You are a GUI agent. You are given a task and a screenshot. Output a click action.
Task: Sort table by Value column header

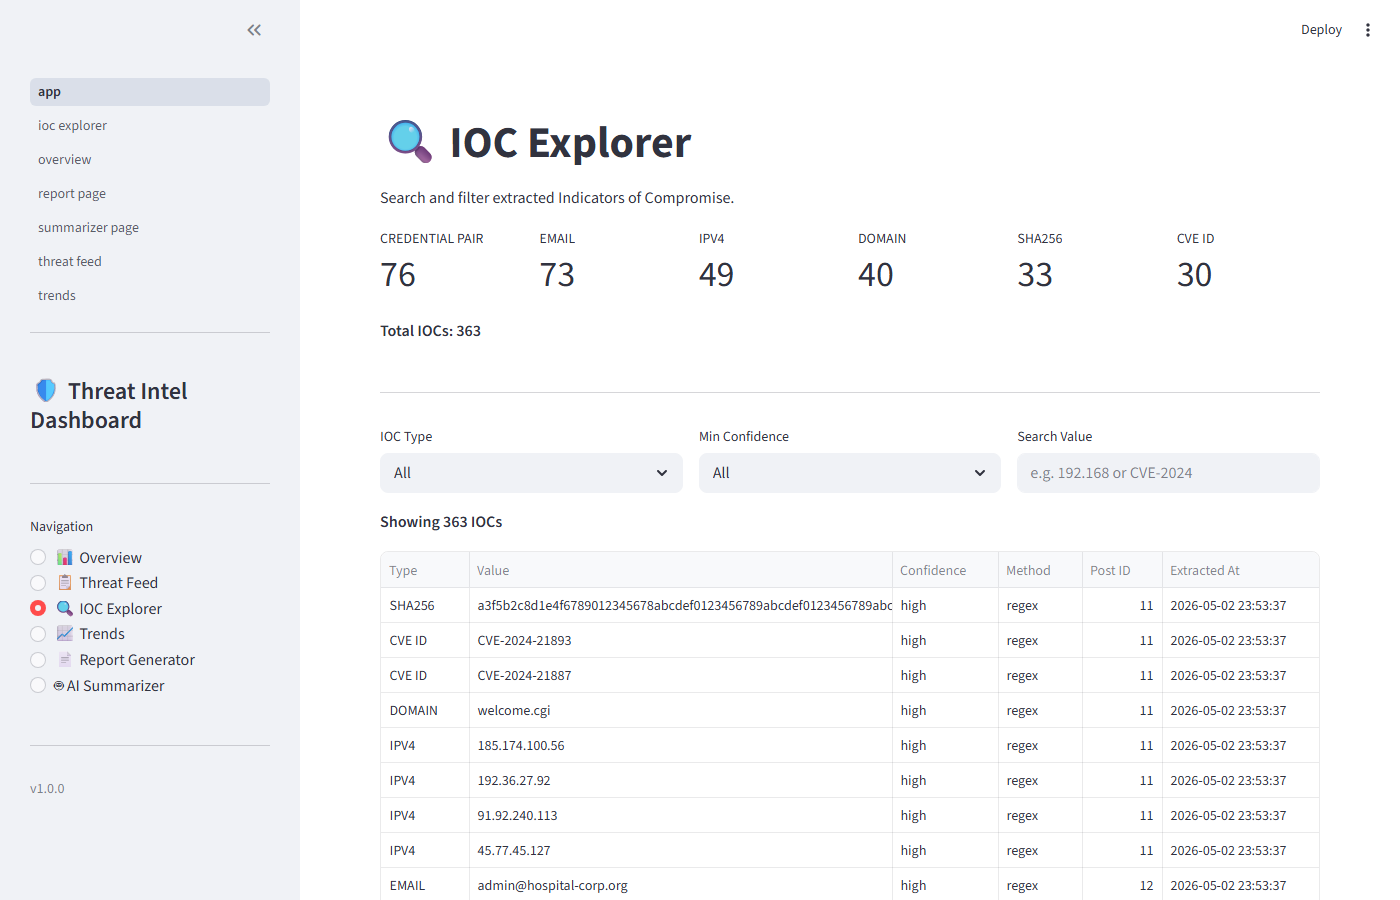point(681,570)
